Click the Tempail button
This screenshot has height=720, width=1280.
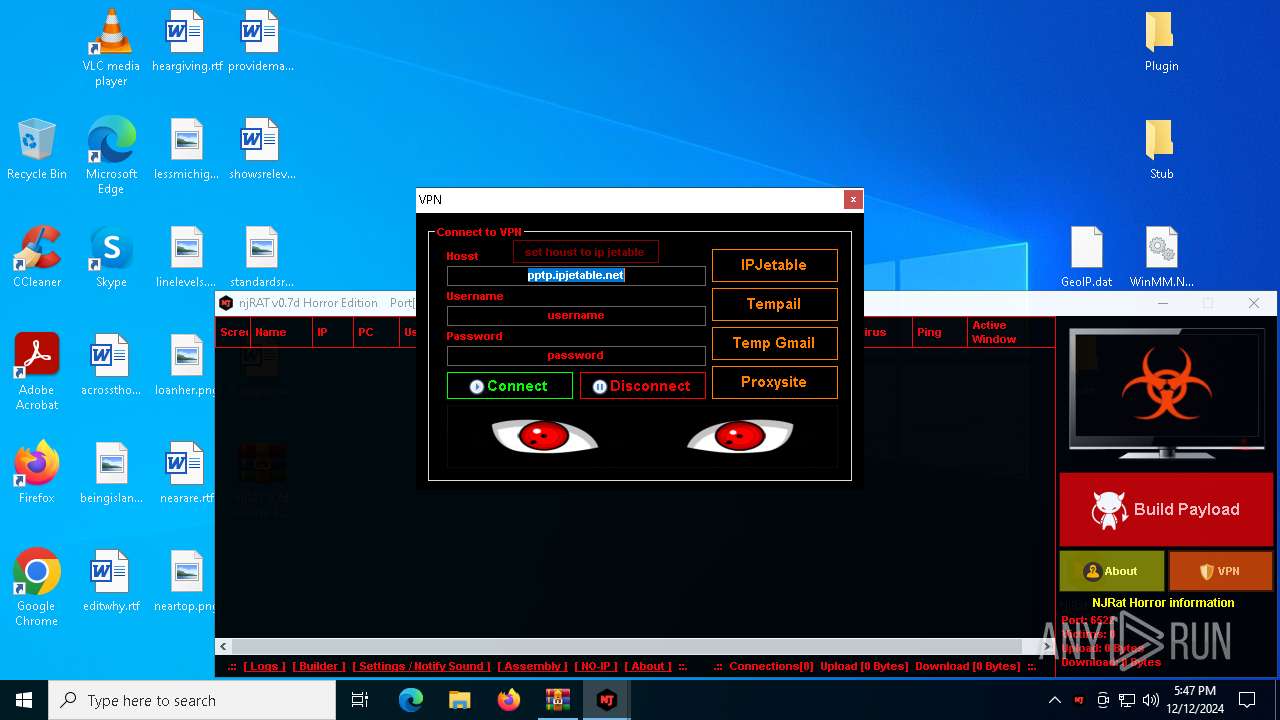[774, 304]
